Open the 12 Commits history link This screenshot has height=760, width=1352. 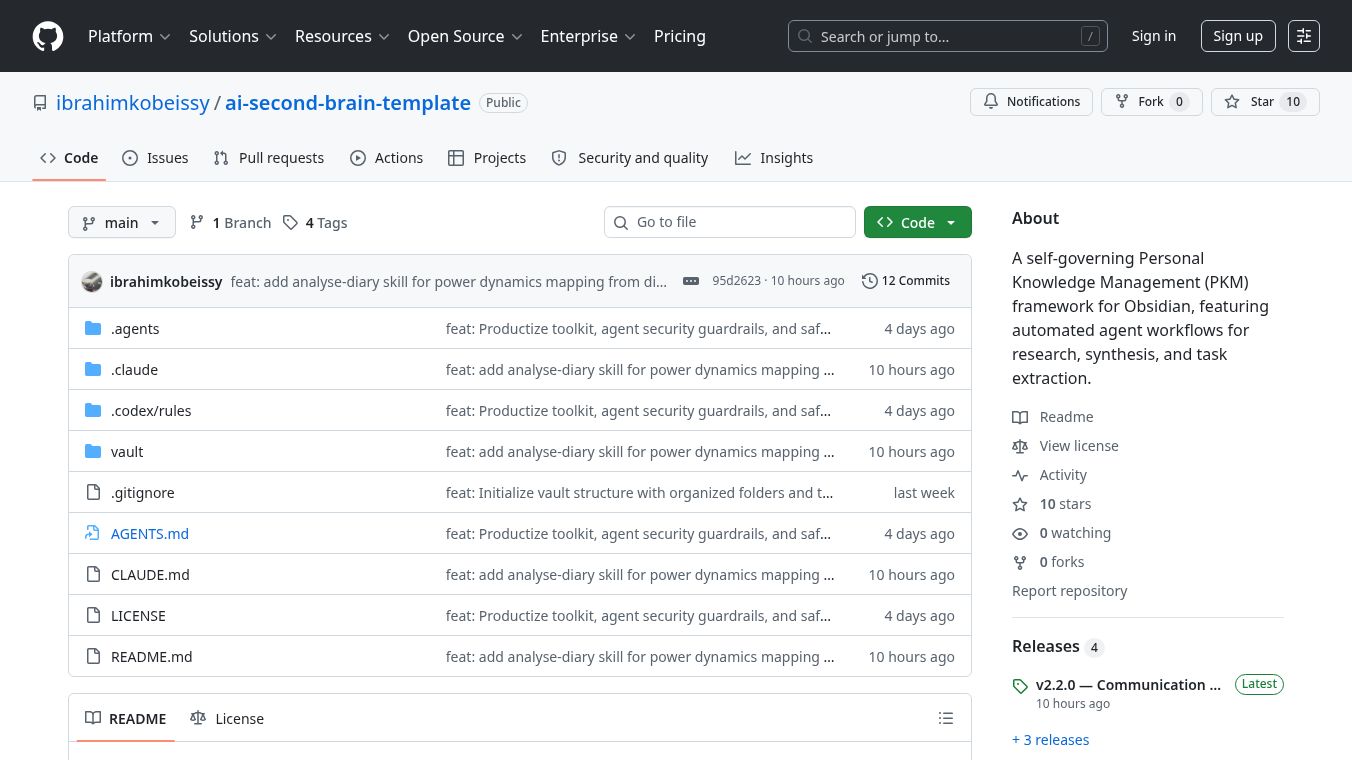pos(906,281)
